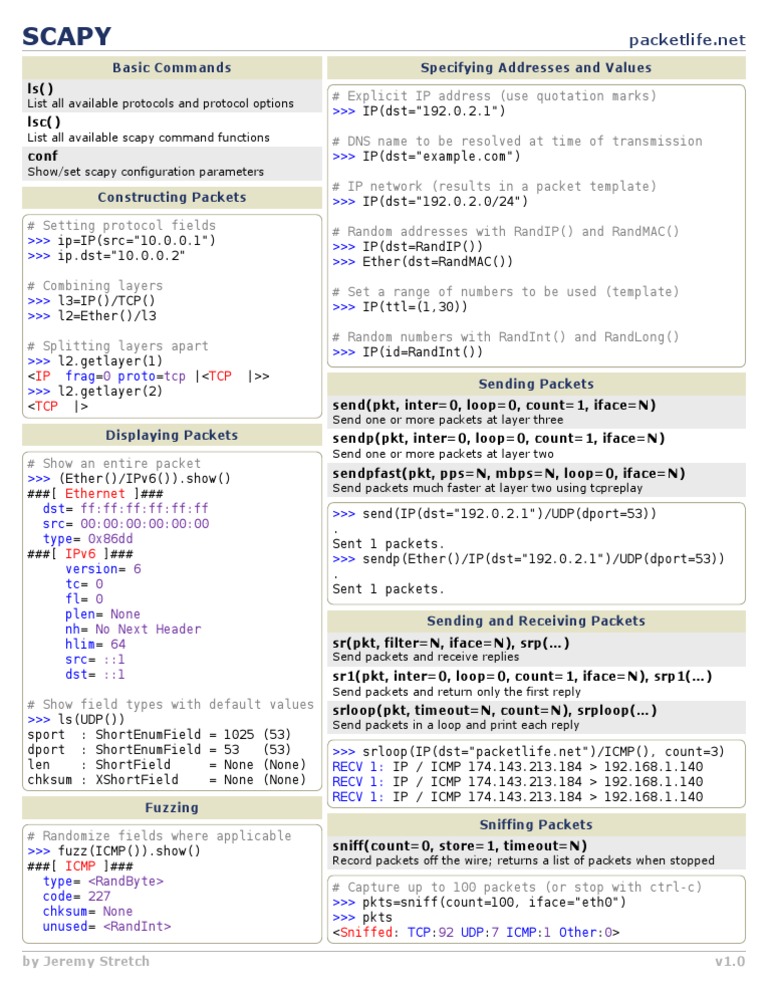Click the dst= ff:ff:ff:ff:ff:ff field

126,508
